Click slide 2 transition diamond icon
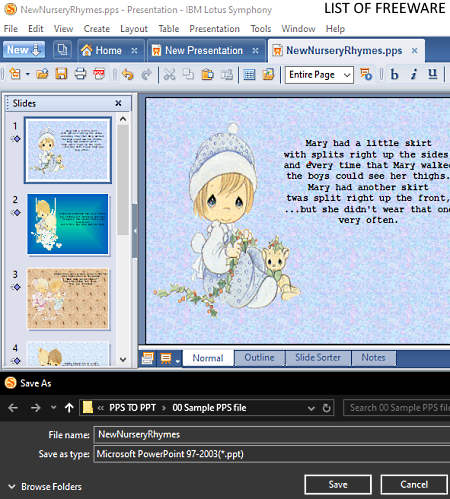The height and width of the screenshot is (499, 450). 16,212
